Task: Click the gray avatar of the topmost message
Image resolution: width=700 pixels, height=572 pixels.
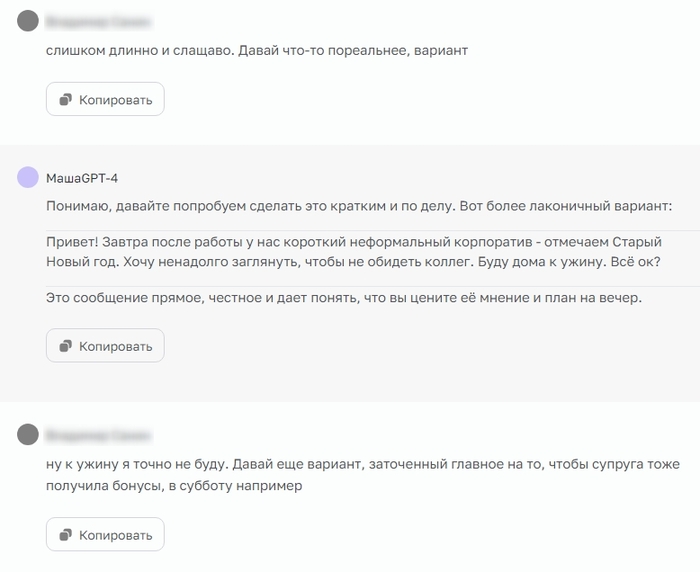Action: pos(28,22)
